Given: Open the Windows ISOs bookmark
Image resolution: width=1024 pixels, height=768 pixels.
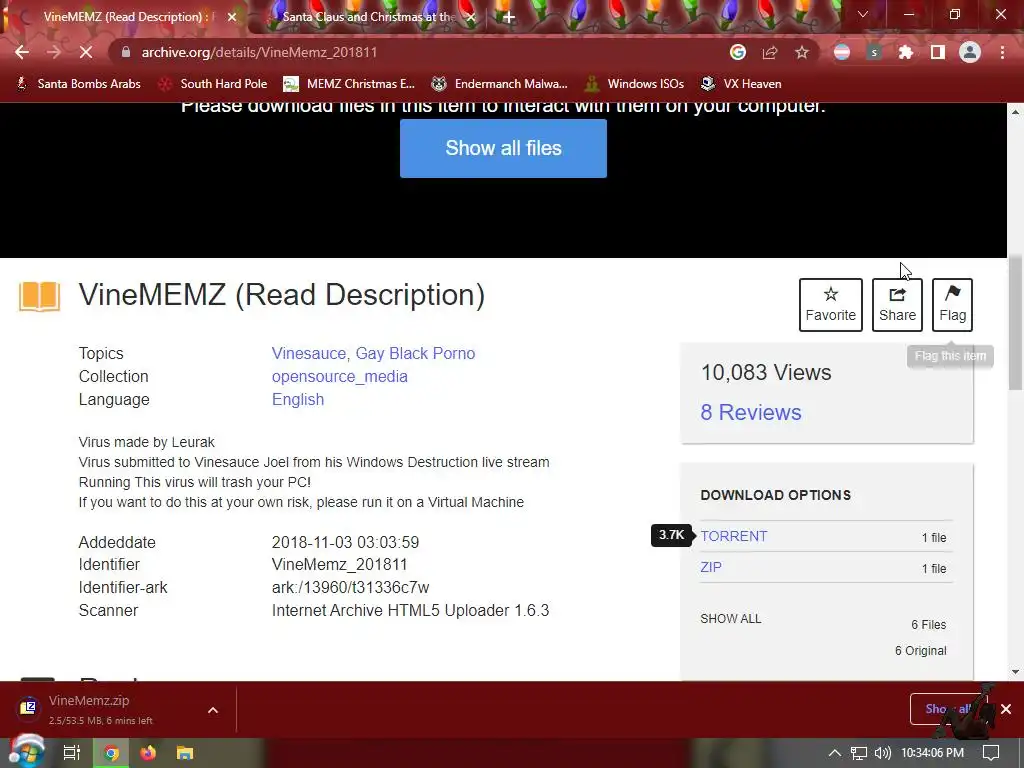Looking at the screenshot, I should pos(635,84).
